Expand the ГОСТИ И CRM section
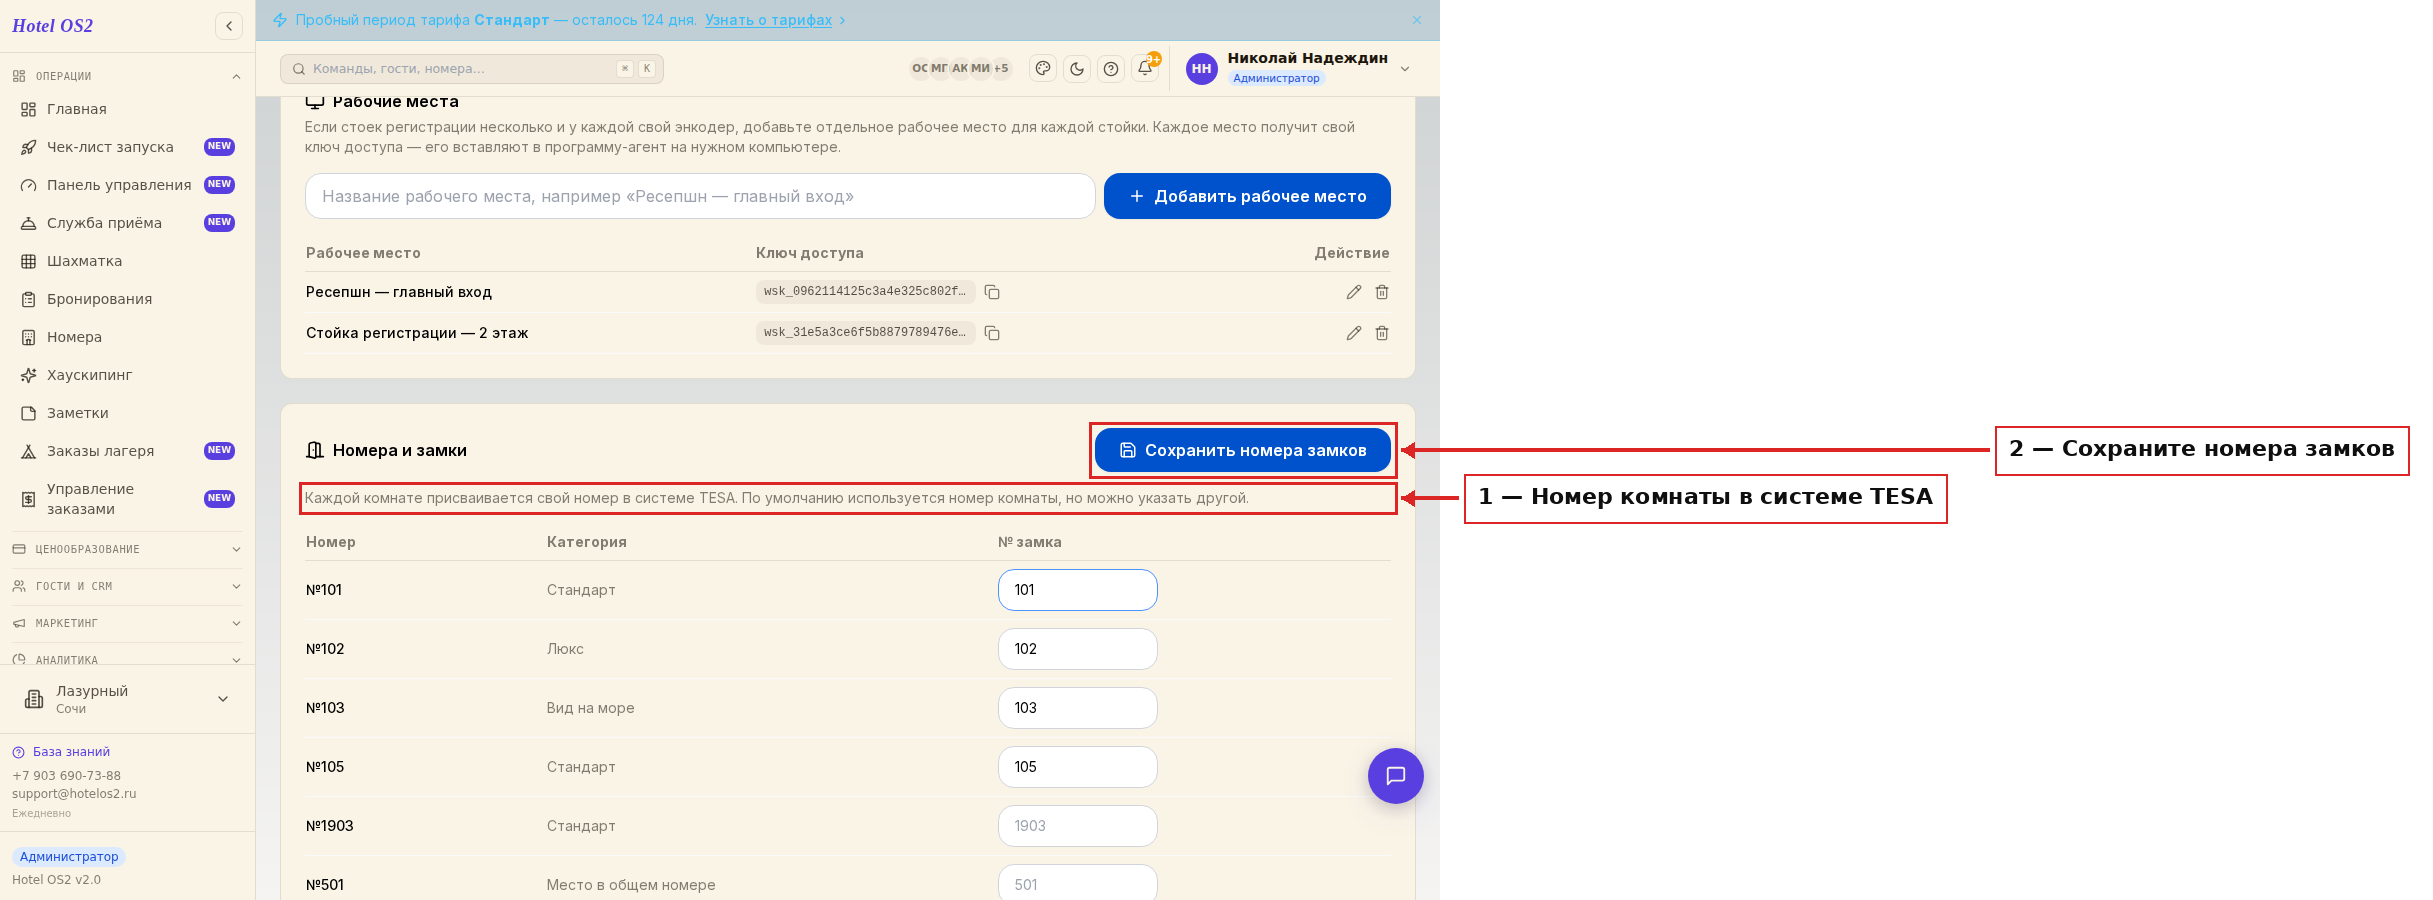 pos(127,586)
